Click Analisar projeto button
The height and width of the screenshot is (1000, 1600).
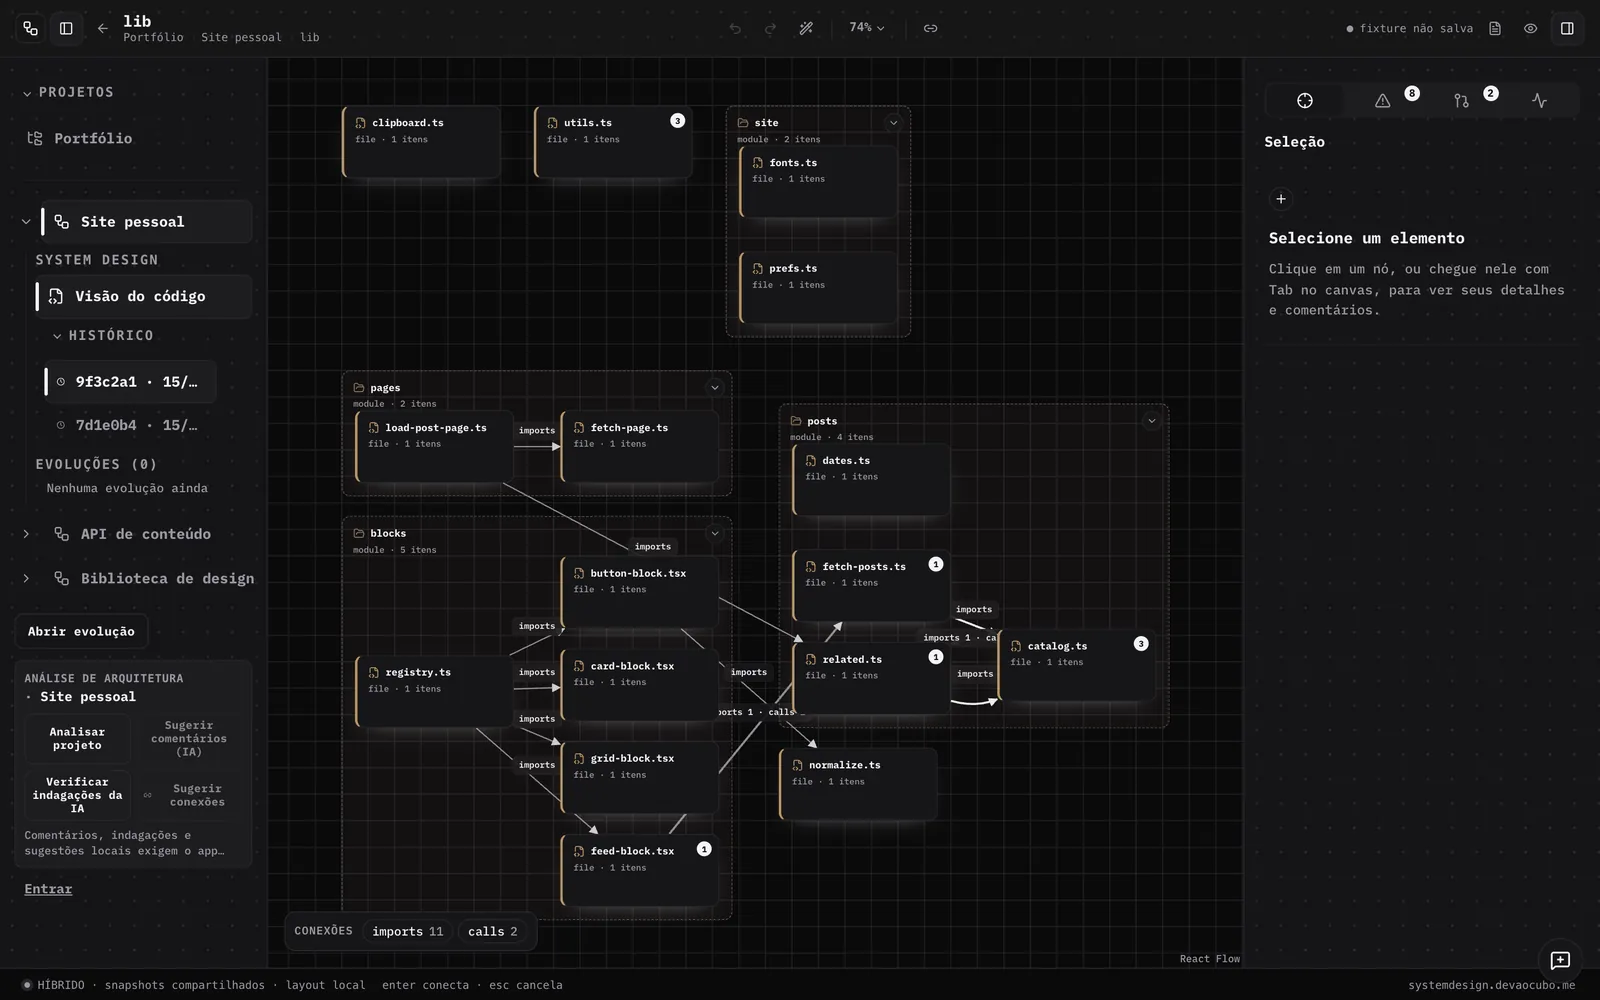[77, 738]
